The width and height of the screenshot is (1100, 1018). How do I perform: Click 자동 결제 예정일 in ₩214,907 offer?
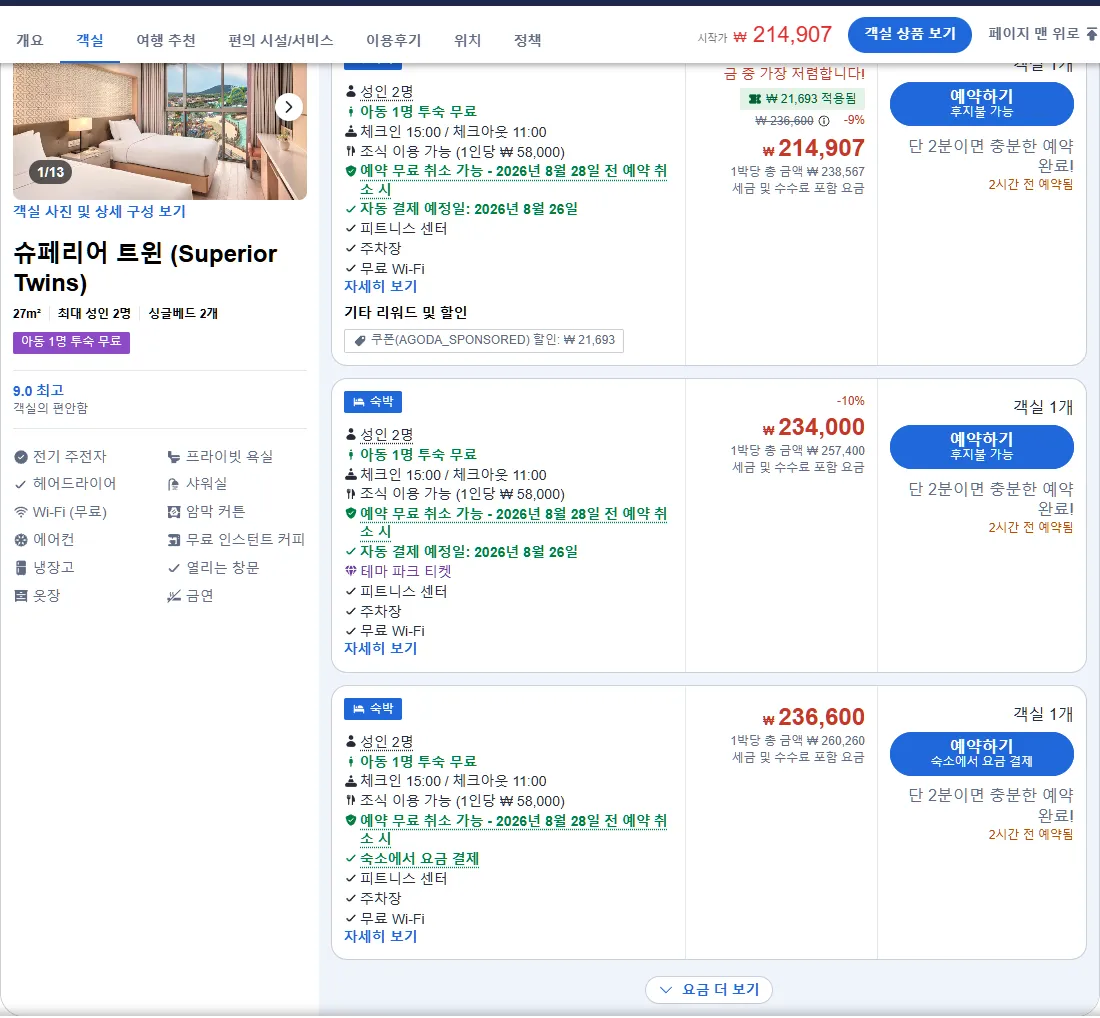[469, 209]
